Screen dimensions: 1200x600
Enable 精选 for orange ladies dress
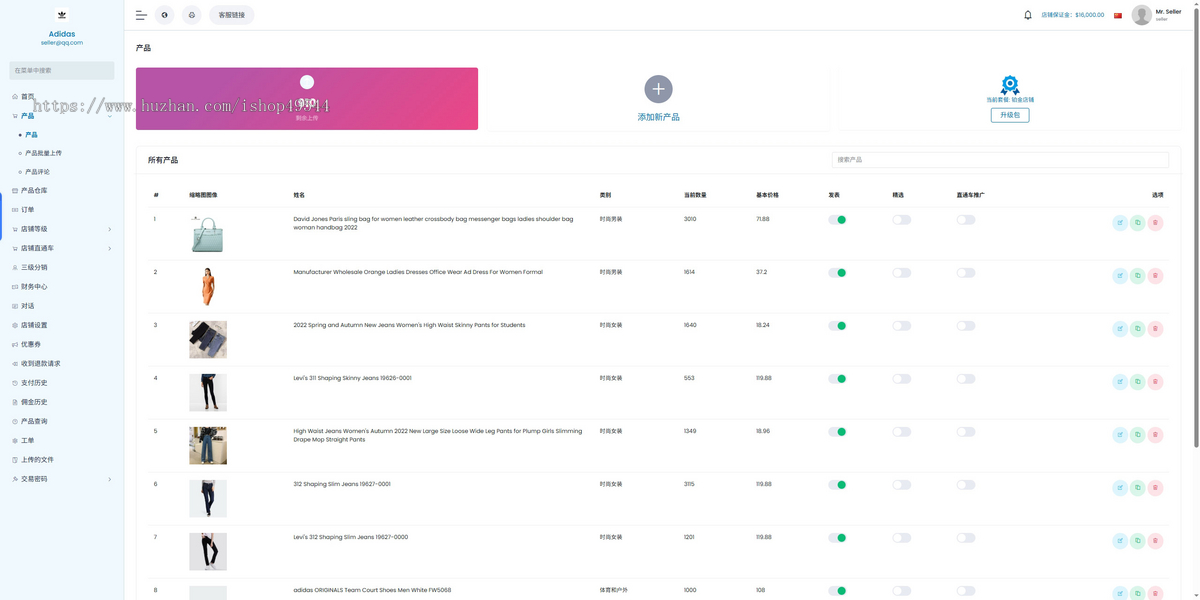coord(902,272)
